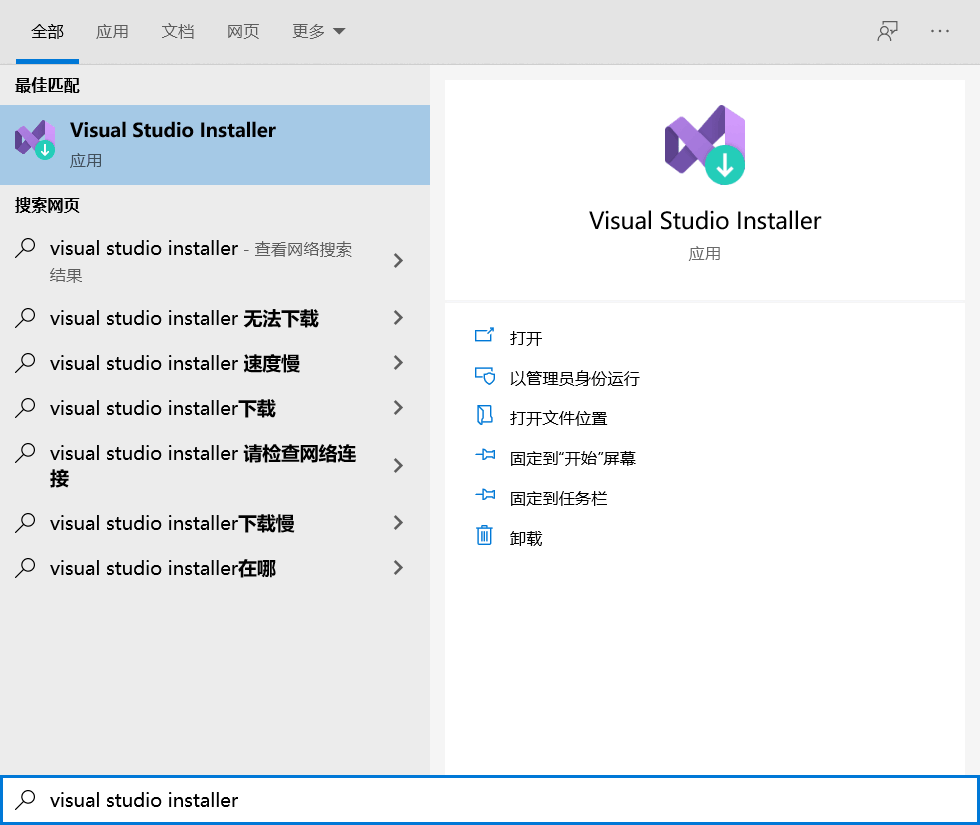Screen dimensions: 980x825
Task: Choose 卸载 to uninstall
Action: (526, 538)
